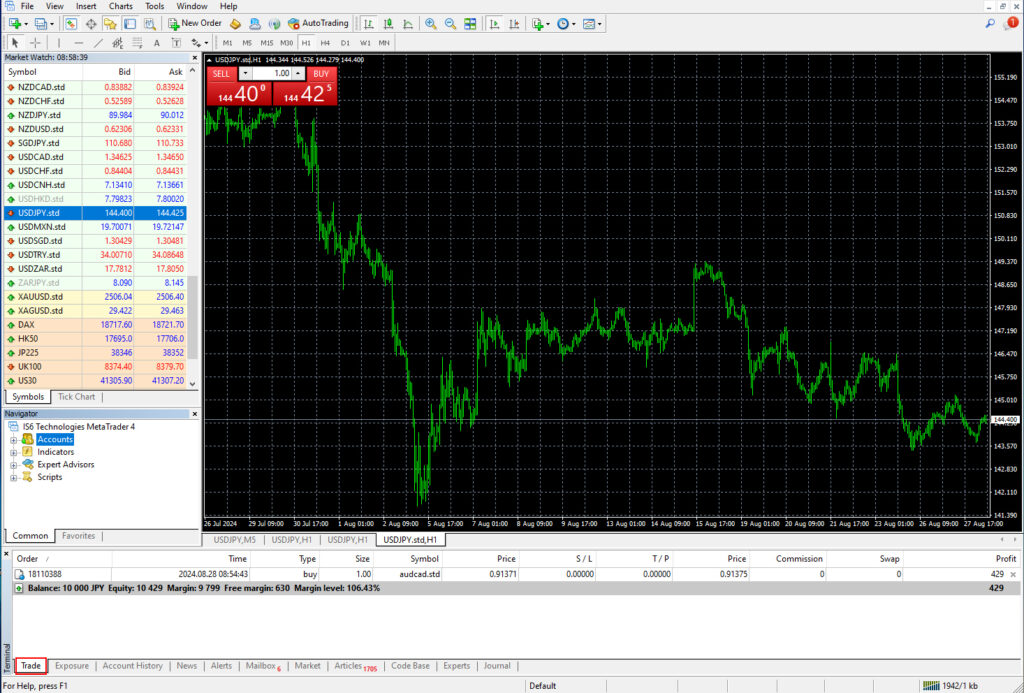Select the vertical line drawing tool
The height and width of the screenshot is (693, 1024).
pos(59,42)
